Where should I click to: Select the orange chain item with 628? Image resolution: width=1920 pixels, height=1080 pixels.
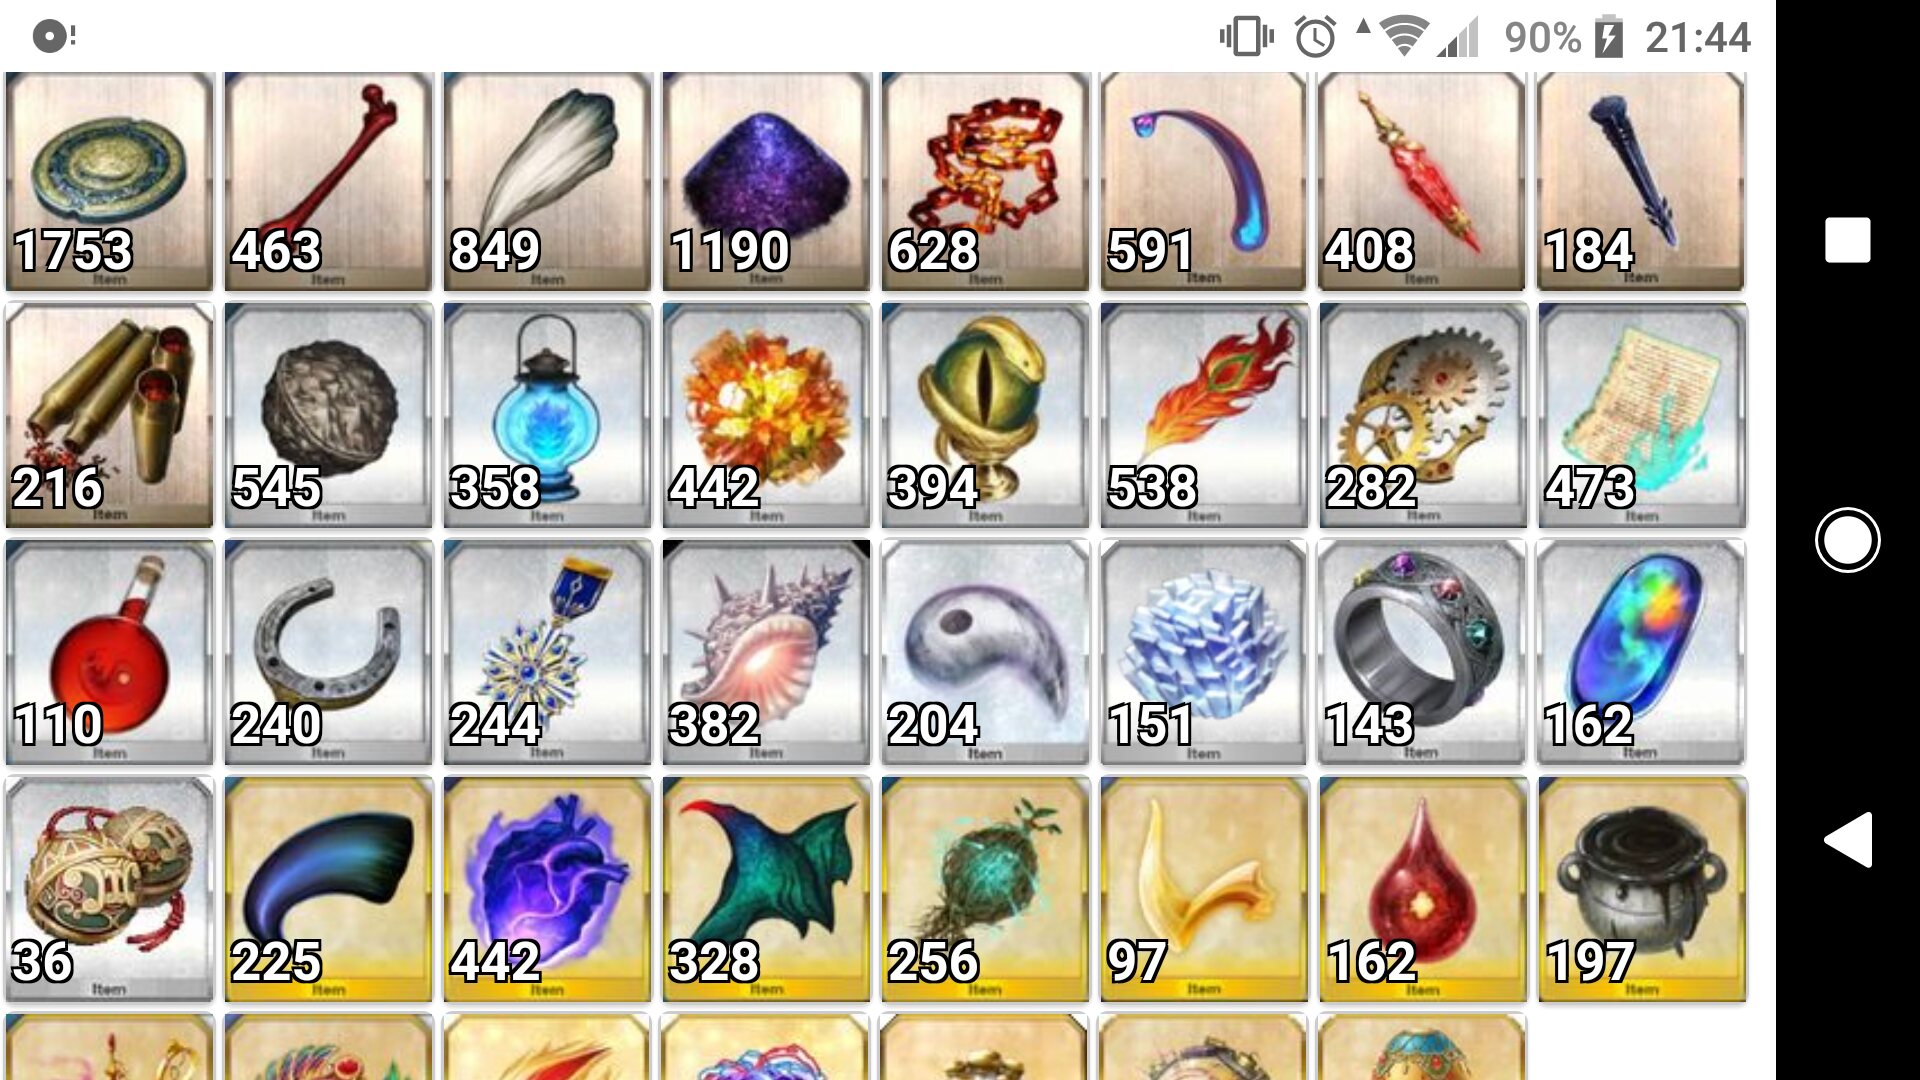click(985, 181)
